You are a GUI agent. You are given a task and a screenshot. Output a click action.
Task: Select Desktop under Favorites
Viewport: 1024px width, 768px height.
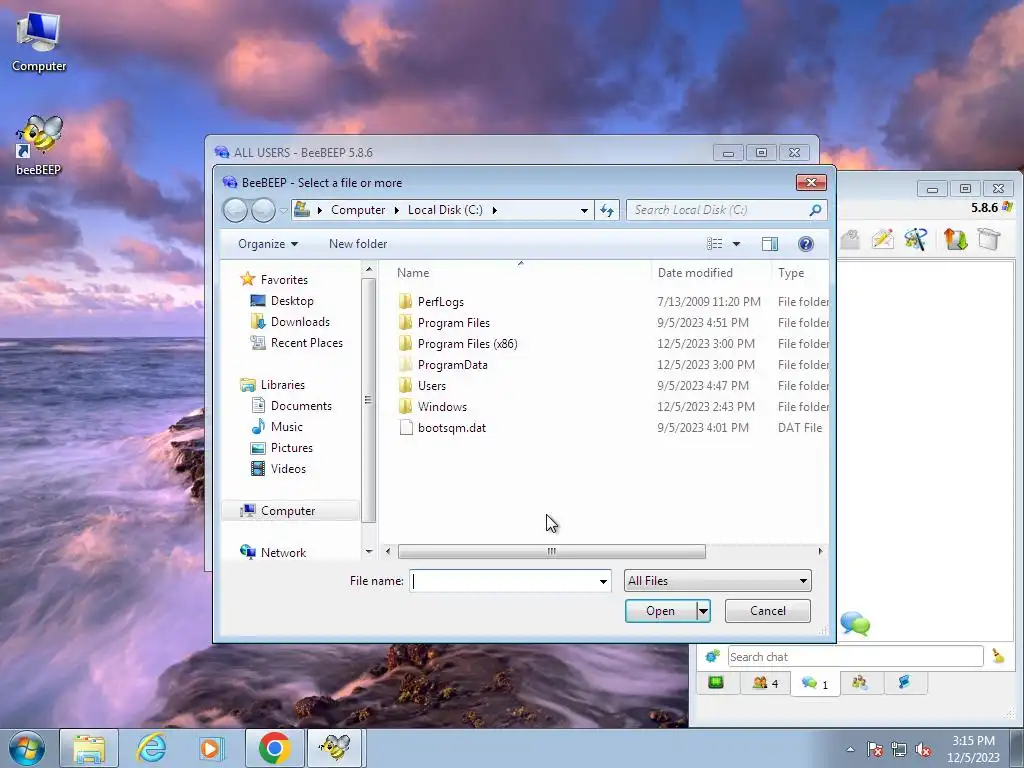pyautogui.click(x=292, y=301)
